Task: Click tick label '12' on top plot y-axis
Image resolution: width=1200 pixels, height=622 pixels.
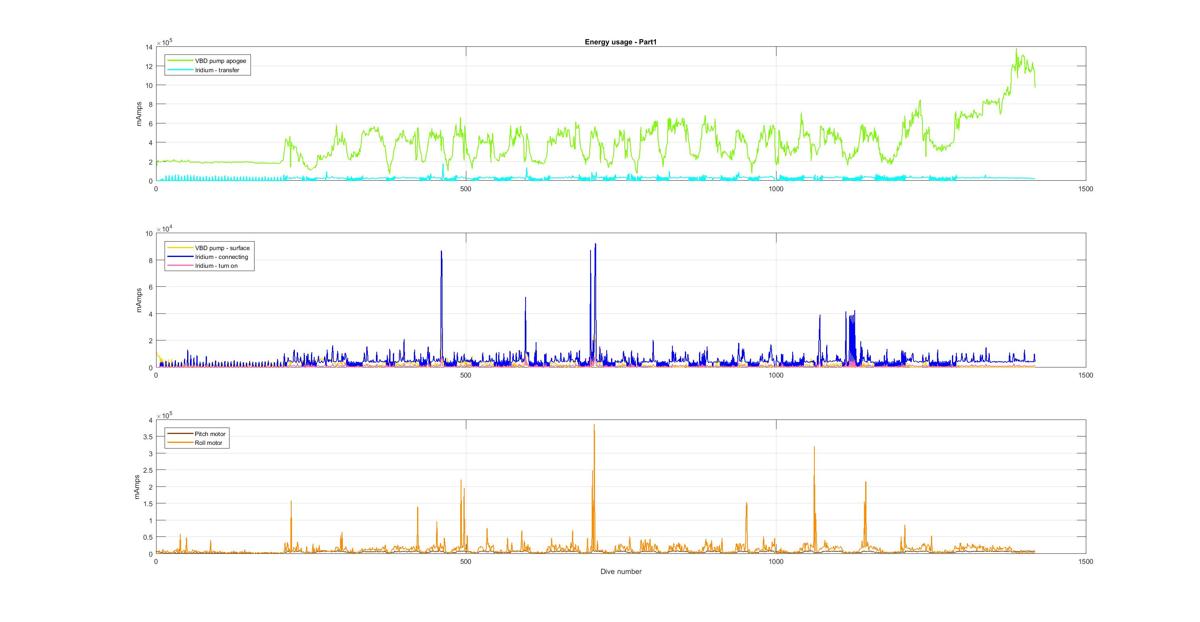Action: tap(148, 66)
